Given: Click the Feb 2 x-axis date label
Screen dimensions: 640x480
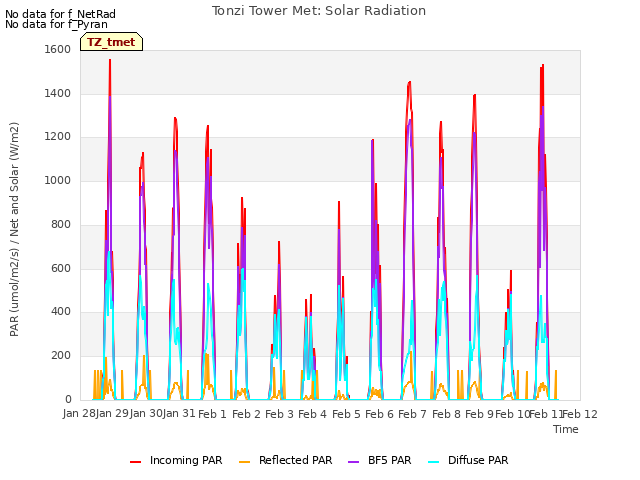Looking at the screenshot, I should point(246,414).
